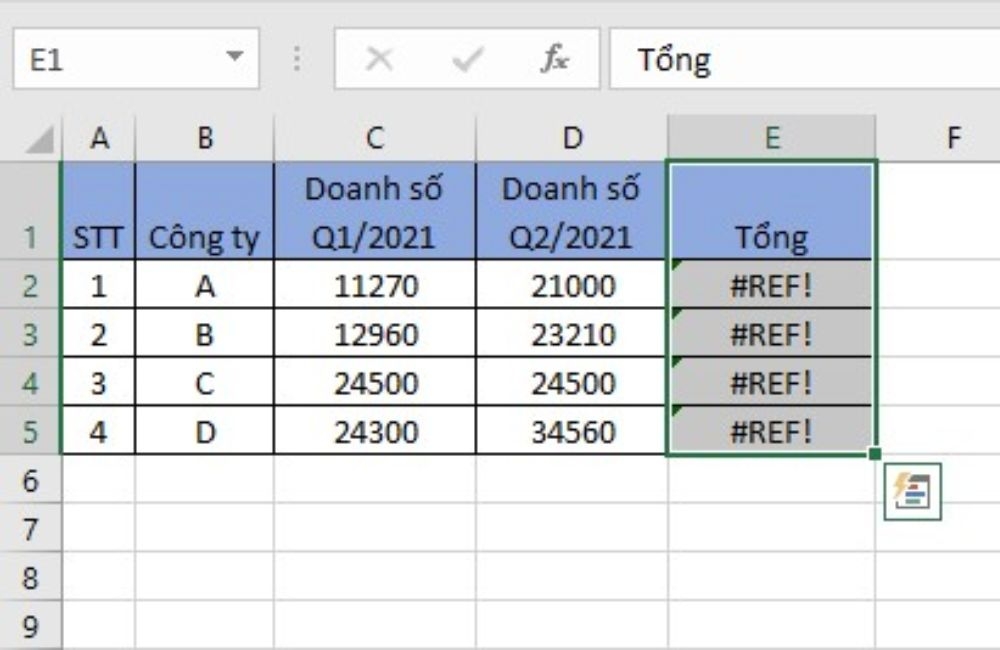Click company cell D in row 5
The width and height of the screenshot is (1000, 650).
[205, 431]
